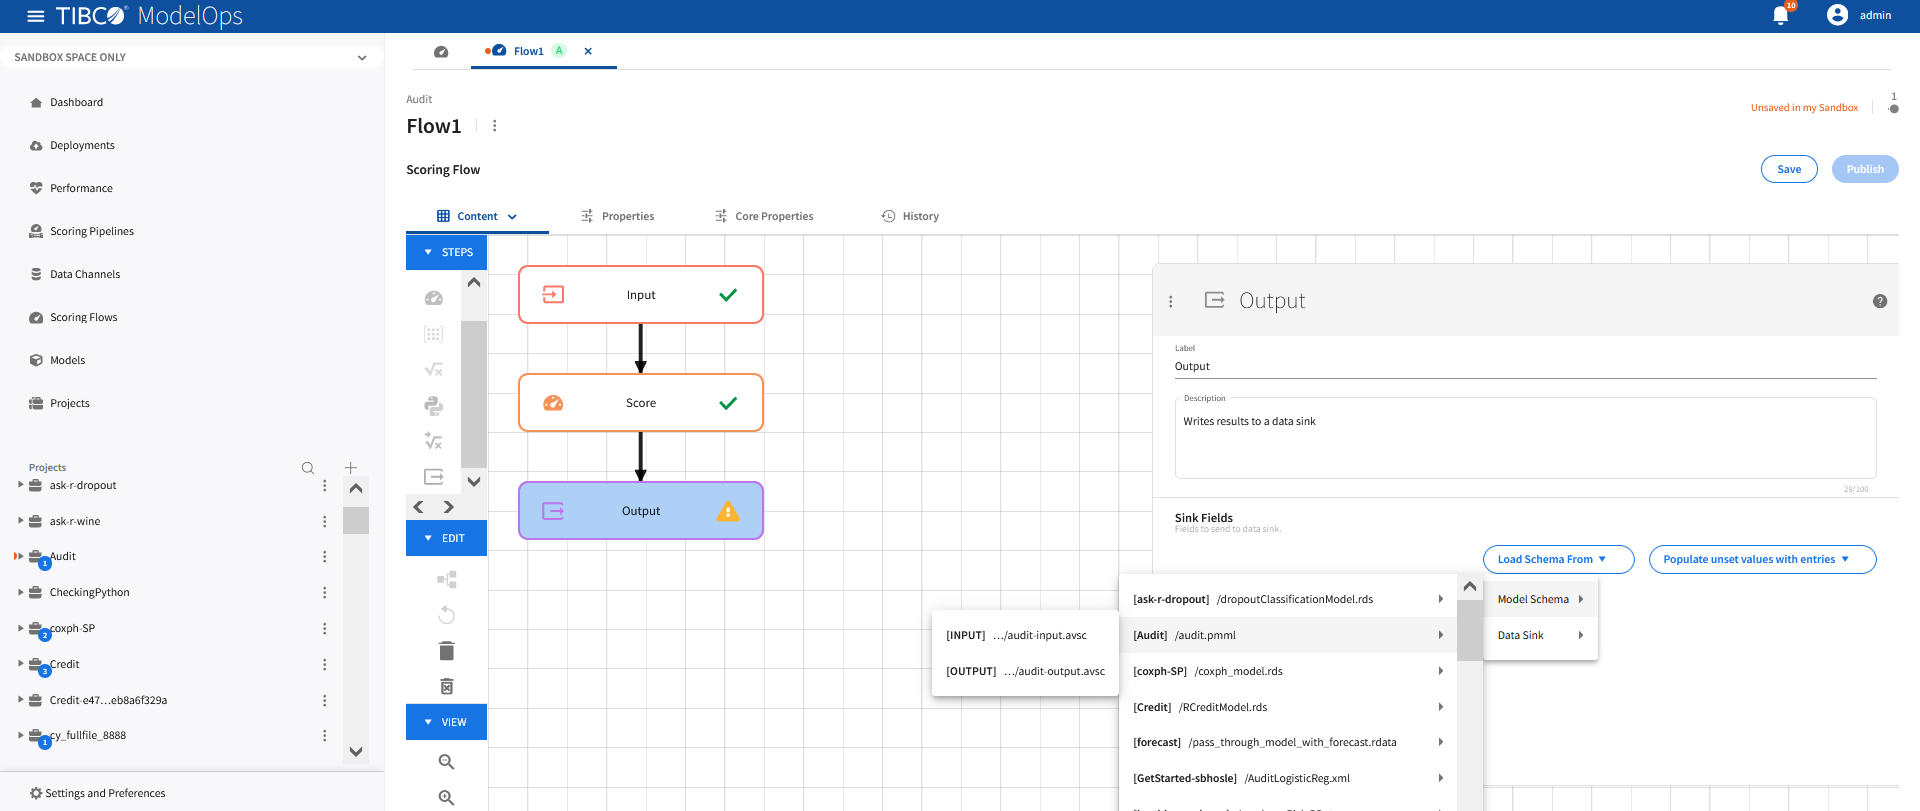The height and width of the screenshot is (811, 1920).
Task: Zoom in the flow canvas
Action: (447, 797)
